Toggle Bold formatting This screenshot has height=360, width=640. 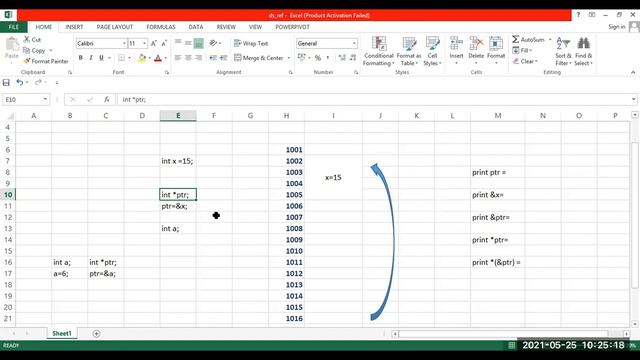coord(80,58)
